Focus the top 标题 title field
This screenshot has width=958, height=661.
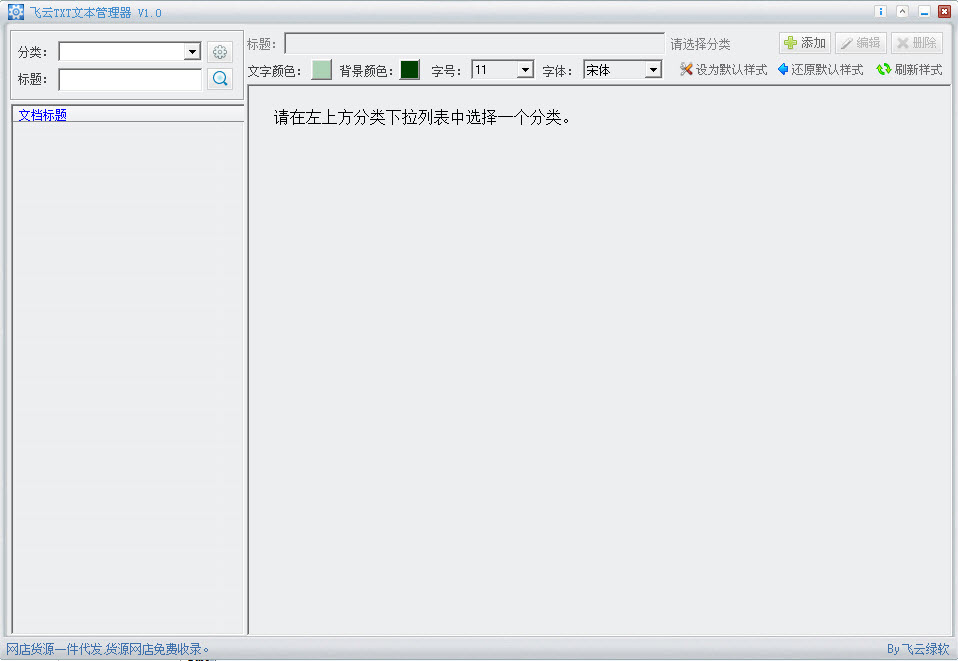point(474,43)
